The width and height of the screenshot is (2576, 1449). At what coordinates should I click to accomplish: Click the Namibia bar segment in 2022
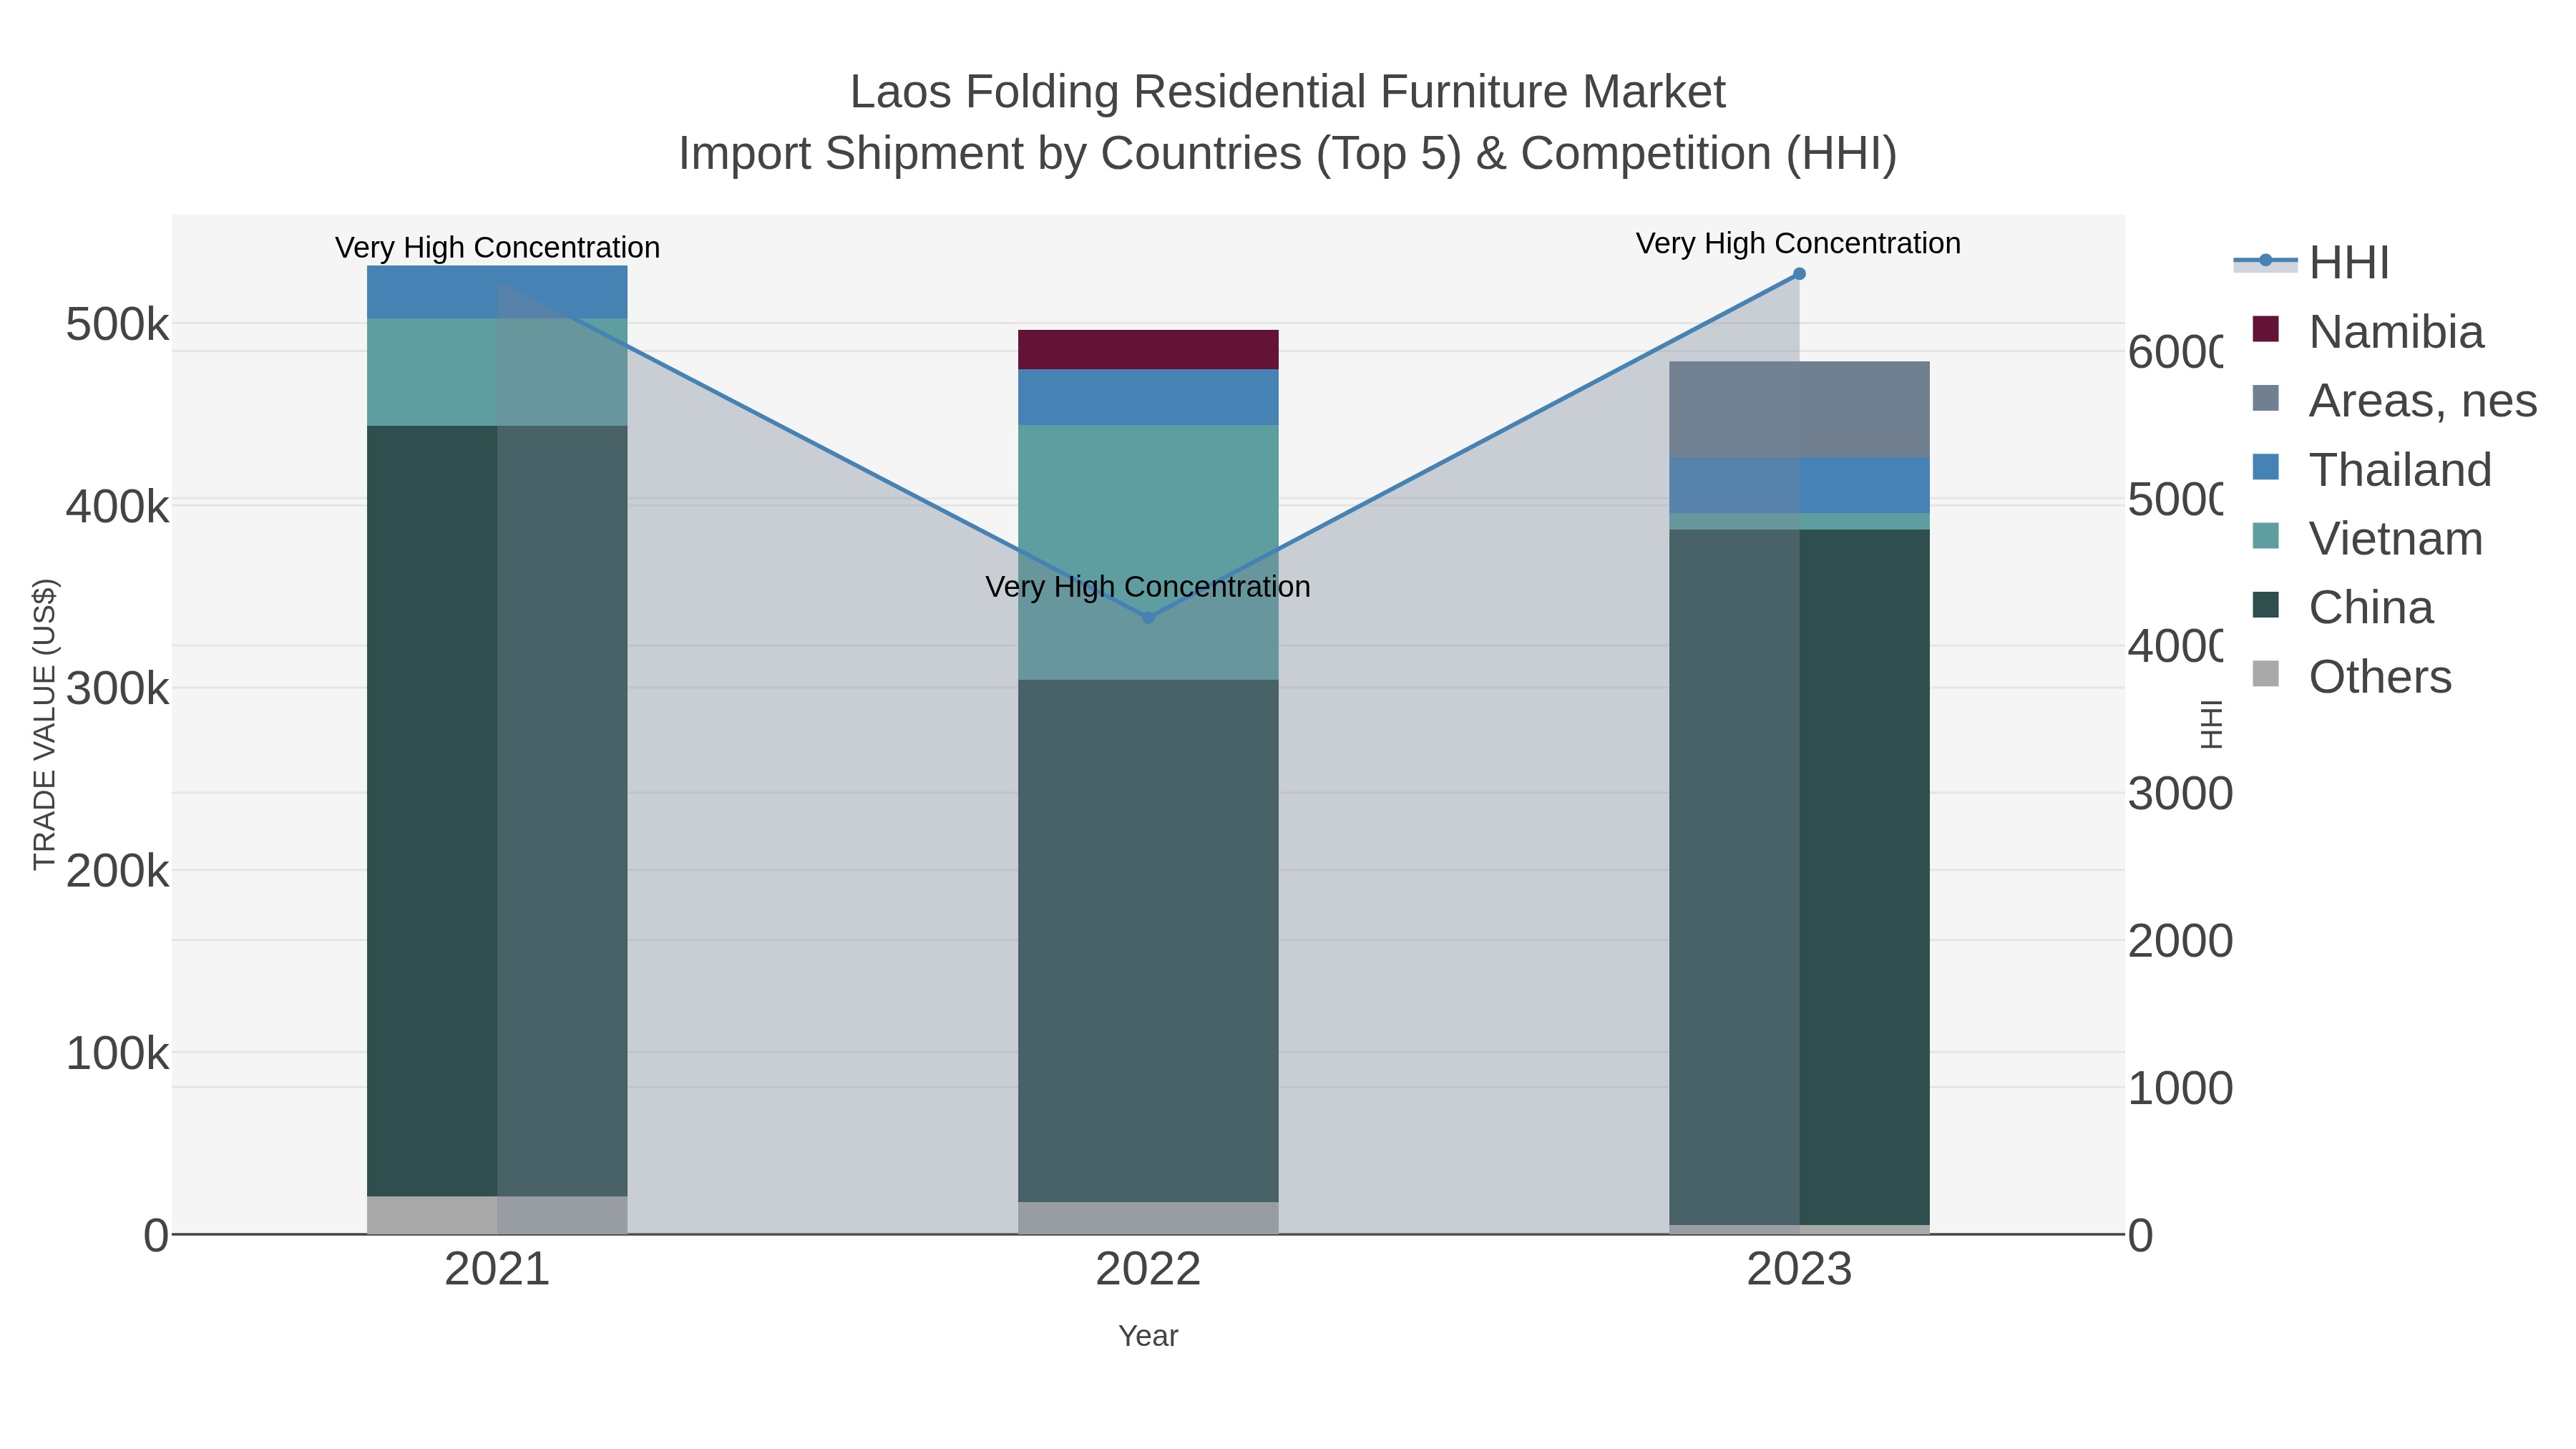(x=1148, y=350)
